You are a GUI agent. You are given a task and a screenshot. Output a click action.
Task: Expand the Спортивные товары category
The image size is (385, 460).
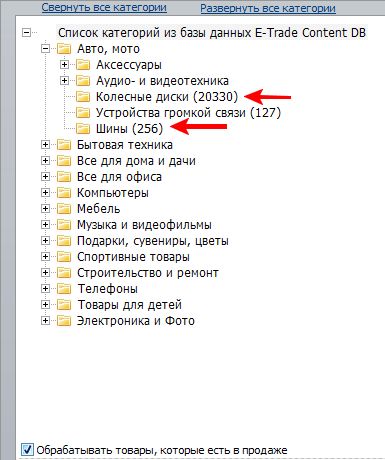pyautogui.click(x=45, y=257)
